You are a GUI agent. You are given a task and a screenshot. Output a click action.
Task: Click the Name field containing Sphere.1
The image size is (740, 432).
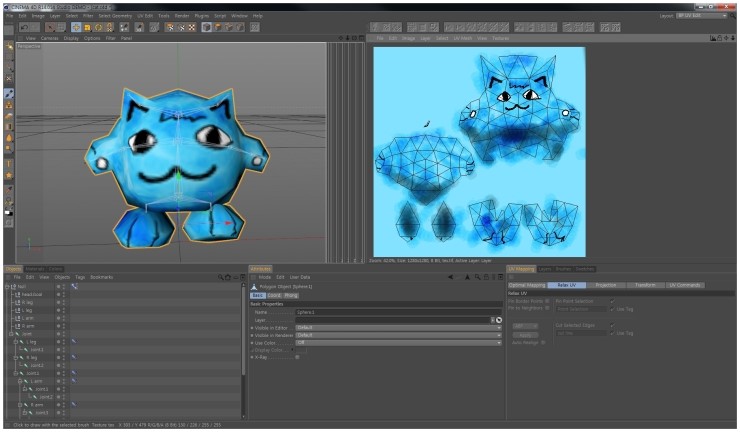coord(398,312)
